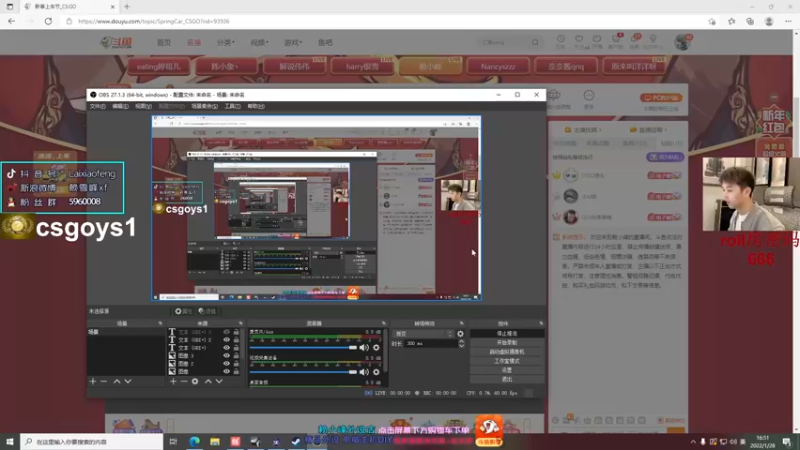This screenshot has width=800, height=450.
Task: Toggle lock on text source (GDI+) 2
Action: pyautogui.click(x=236, y=340)
